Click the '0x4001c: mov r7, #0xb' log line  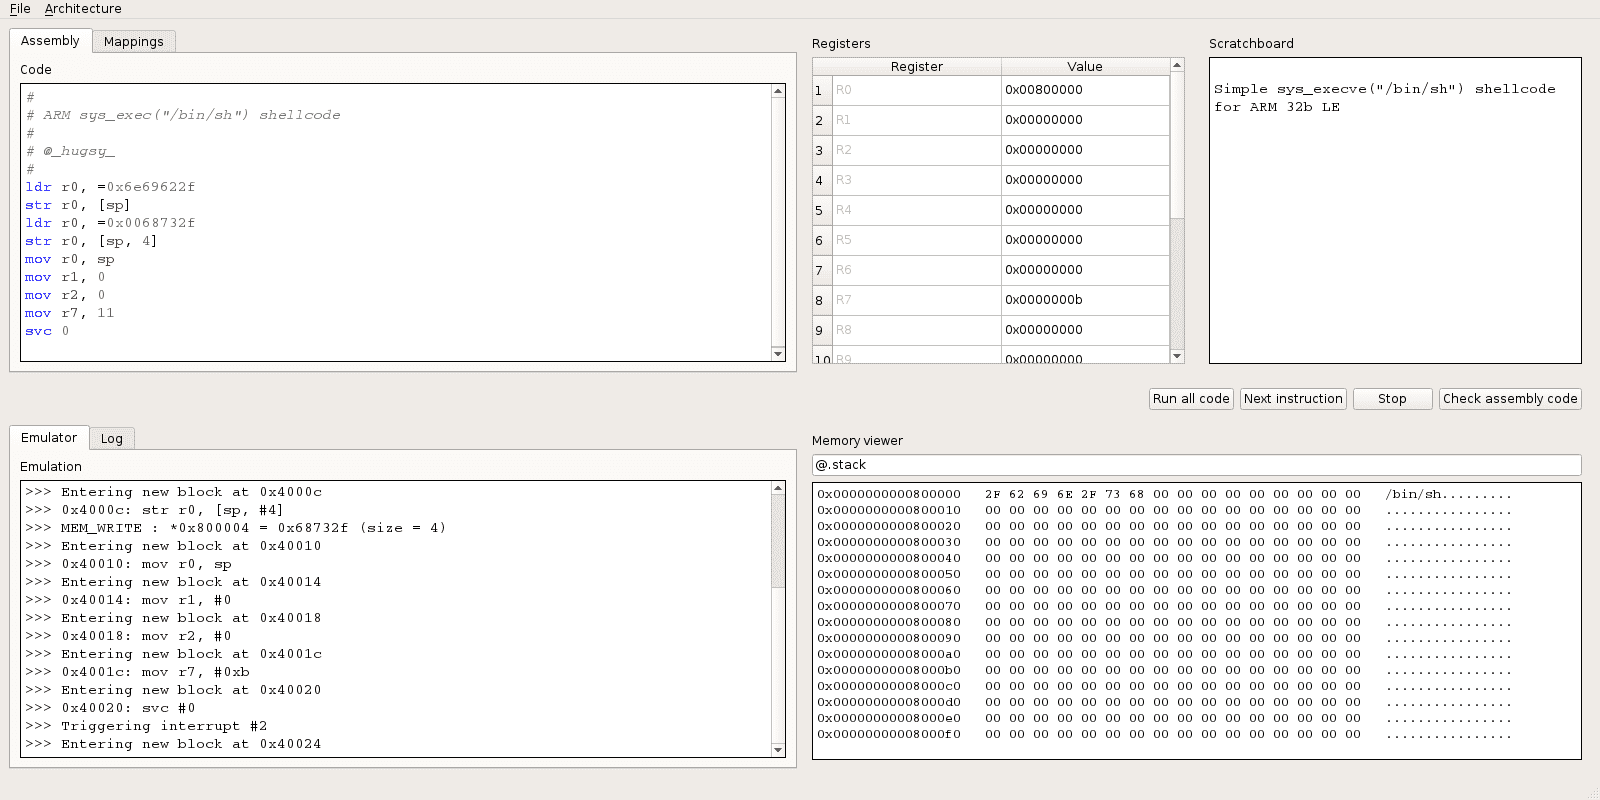click(x=137, y=672)
